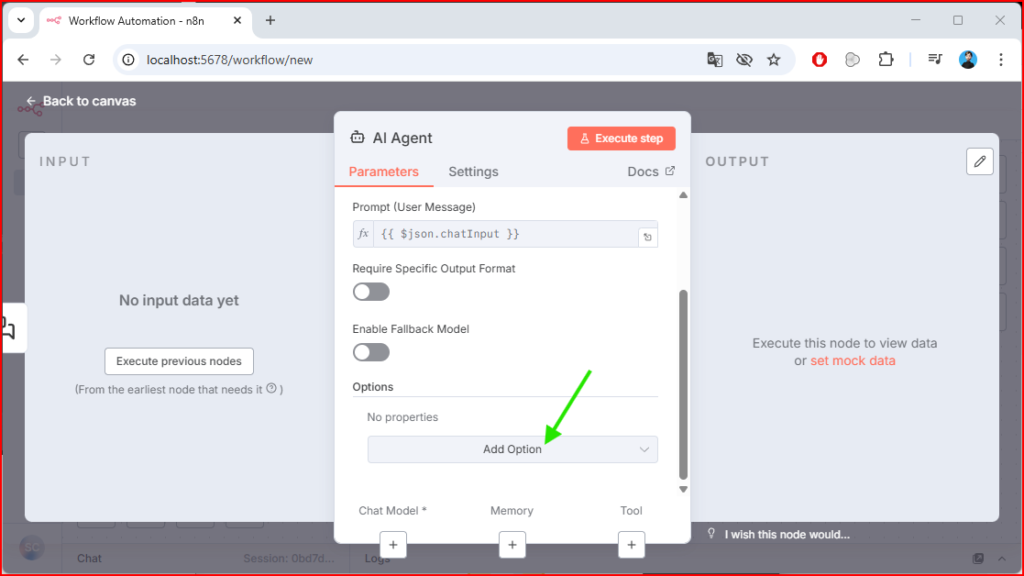Click the reset icon in Prompt field

coord(647,237)
